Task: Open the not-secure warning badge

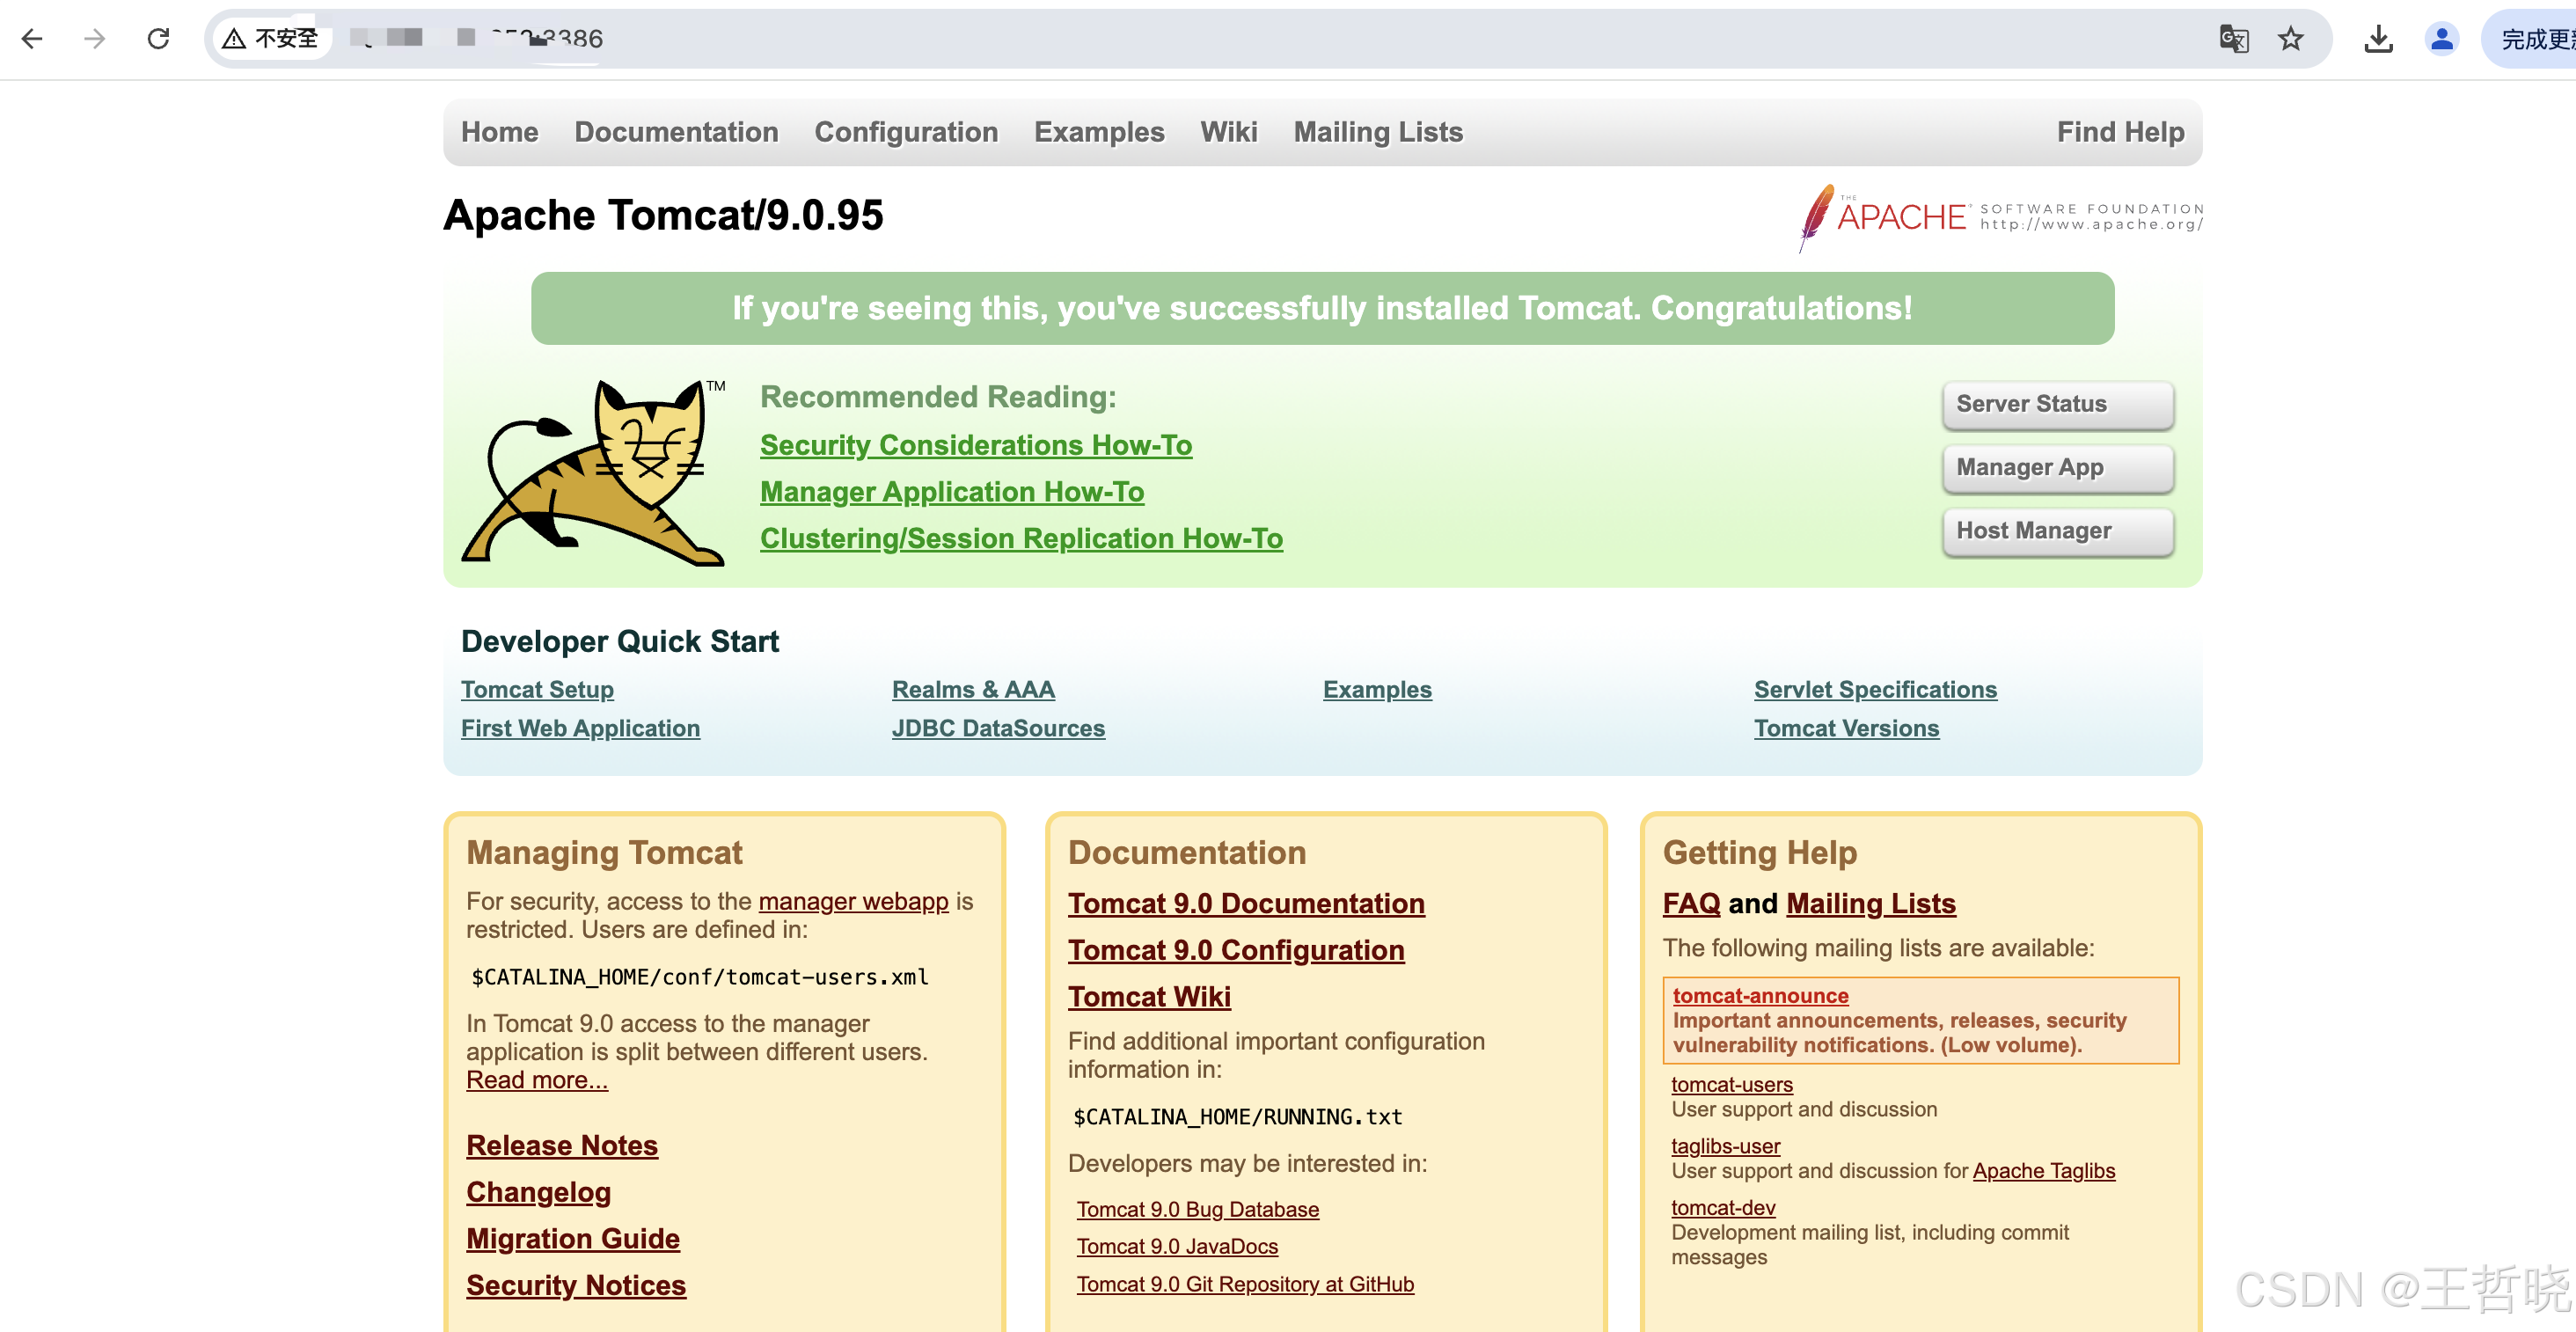Action: coord(272,39)
